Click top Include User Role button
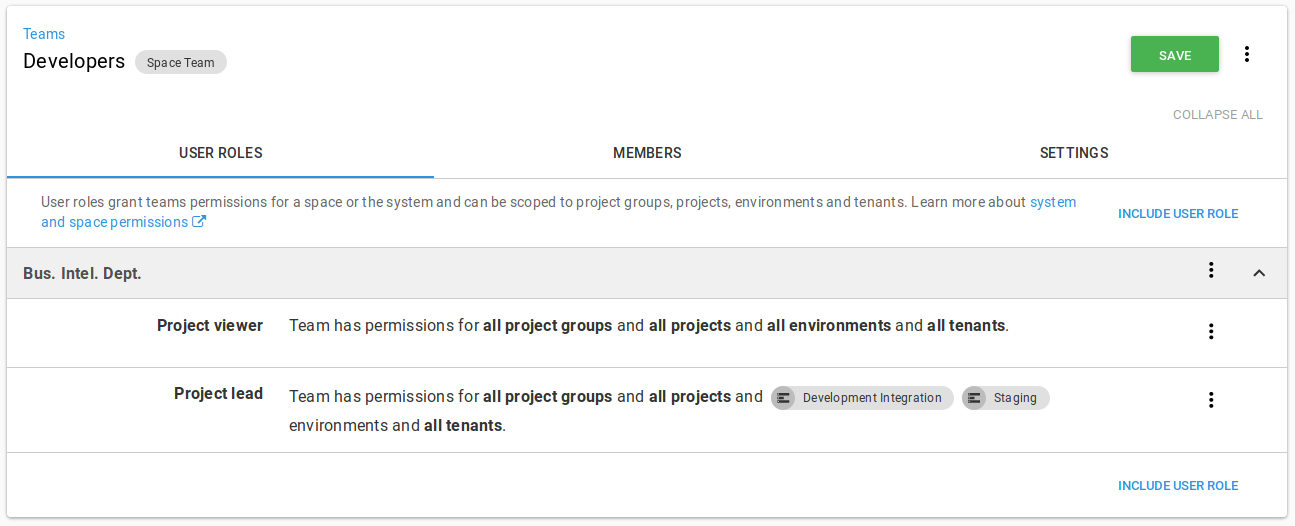Image resolution: width=1295 pixels, height=526 pixels. point(1177,214)
